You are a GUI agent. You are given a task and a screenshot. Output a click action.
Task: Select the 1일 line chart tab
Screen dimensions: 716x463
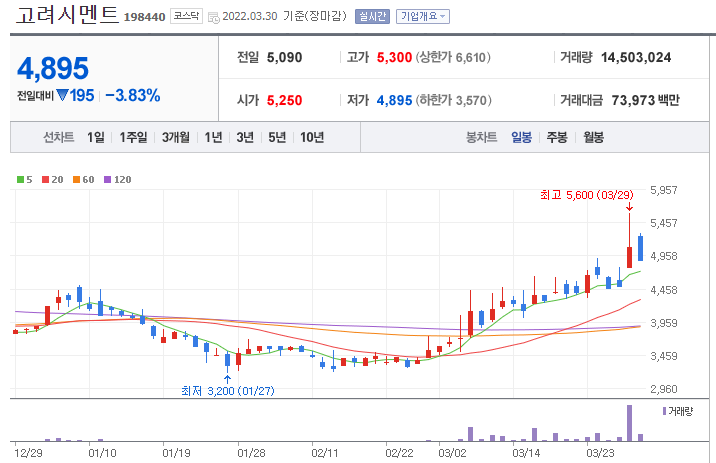pos(96,137)
